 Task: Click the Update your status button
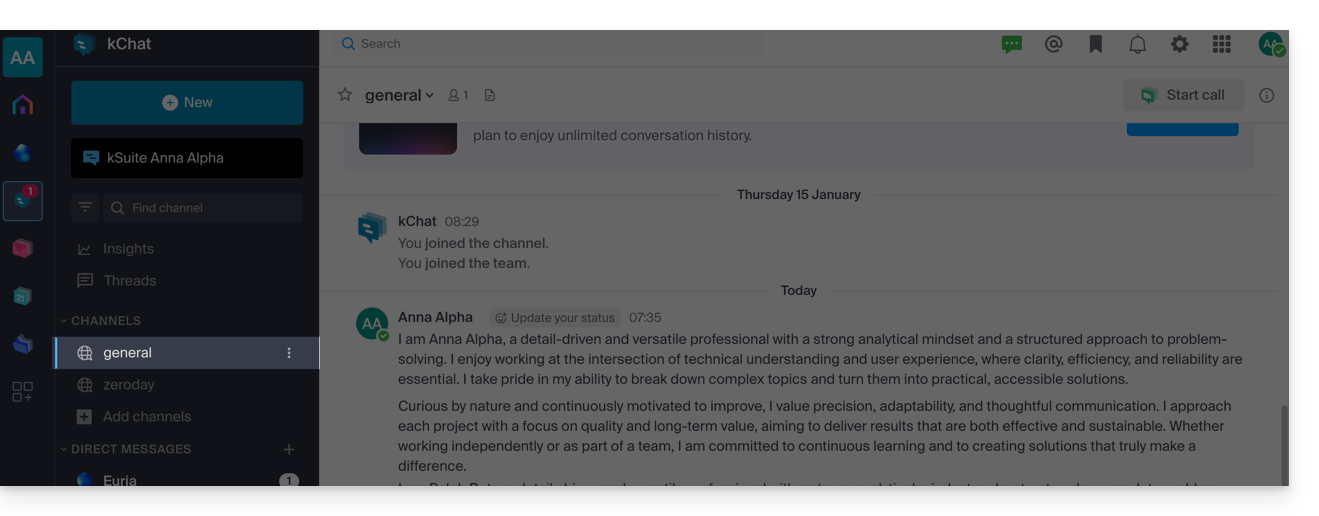pos(554,318)
